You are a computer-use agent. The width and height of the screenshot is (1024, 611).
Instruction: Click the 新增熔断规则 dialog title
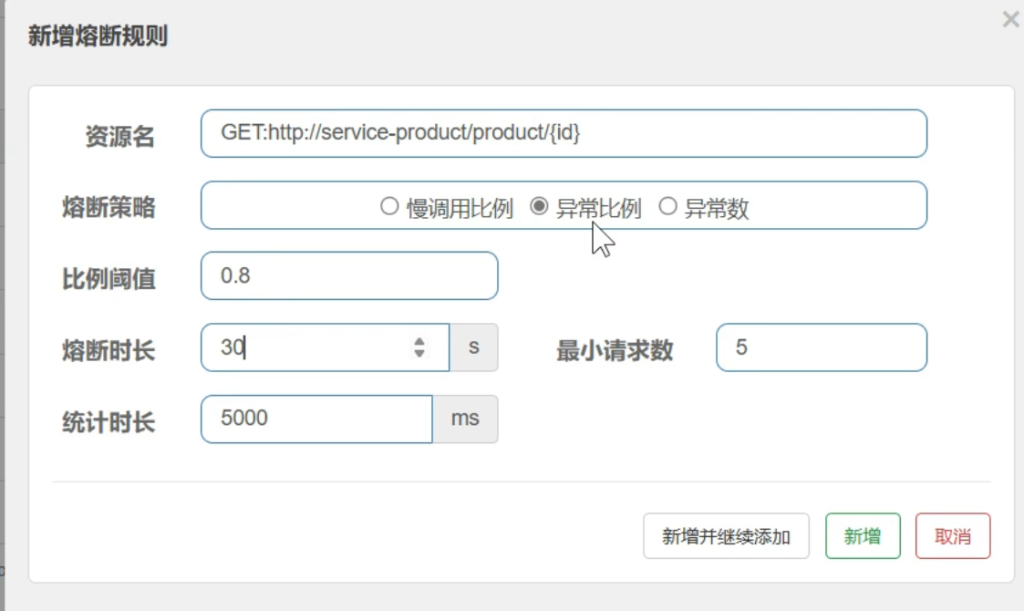click(97, 37)
